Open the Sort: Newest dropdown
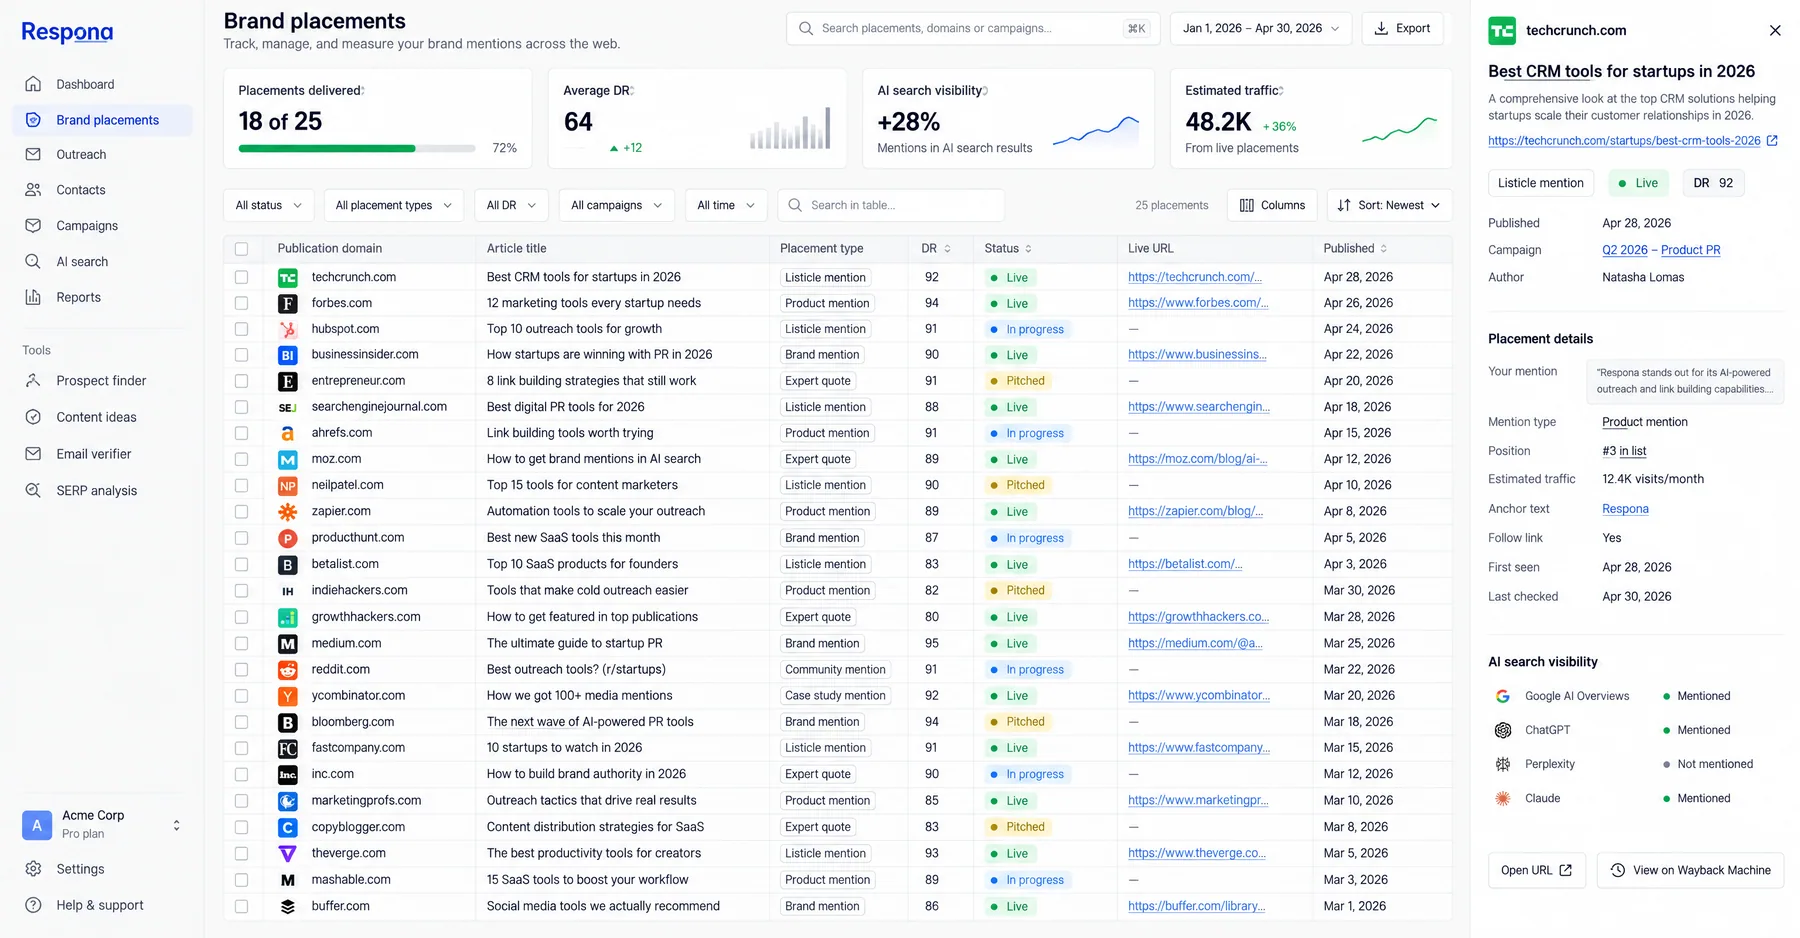The image size is (1800, 938). tap(1389, 205)
